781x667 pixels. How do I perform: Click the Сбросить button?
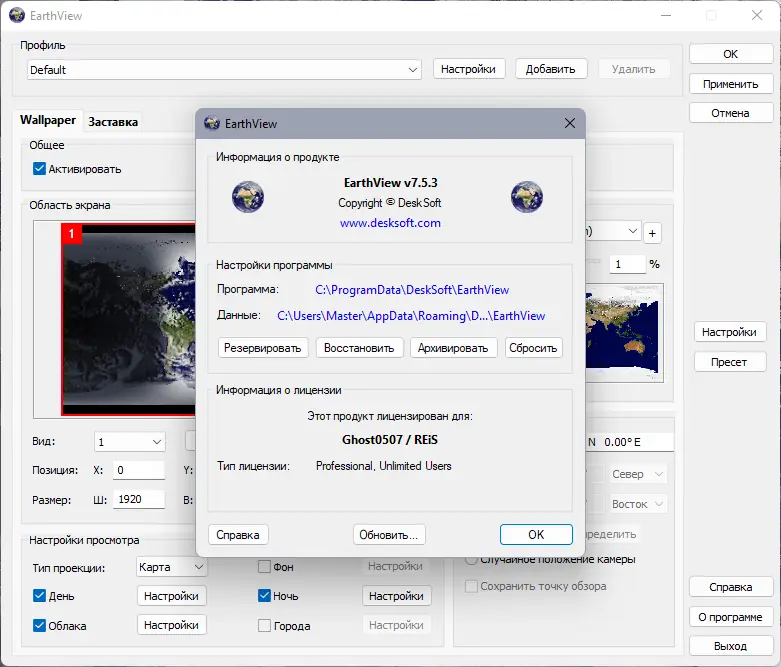pyautogui.click(x=533, y=348)
